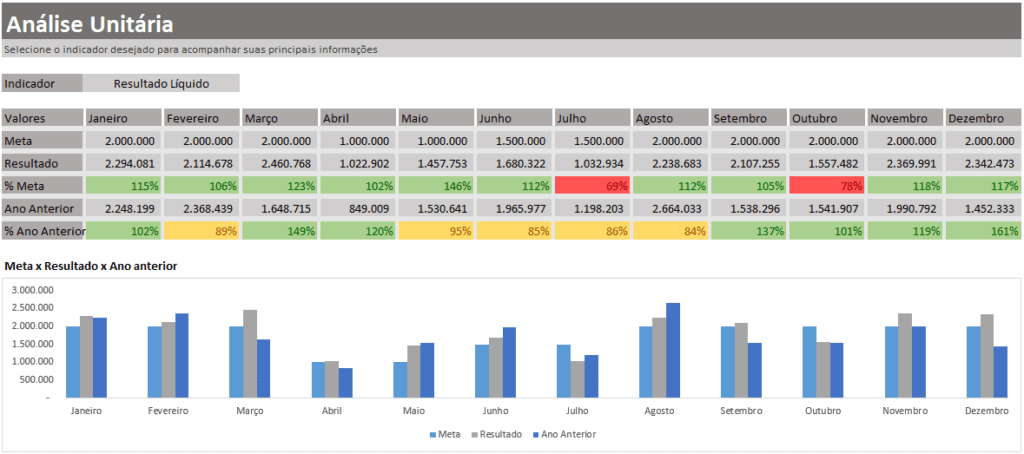Select the Maio column header

436,118
